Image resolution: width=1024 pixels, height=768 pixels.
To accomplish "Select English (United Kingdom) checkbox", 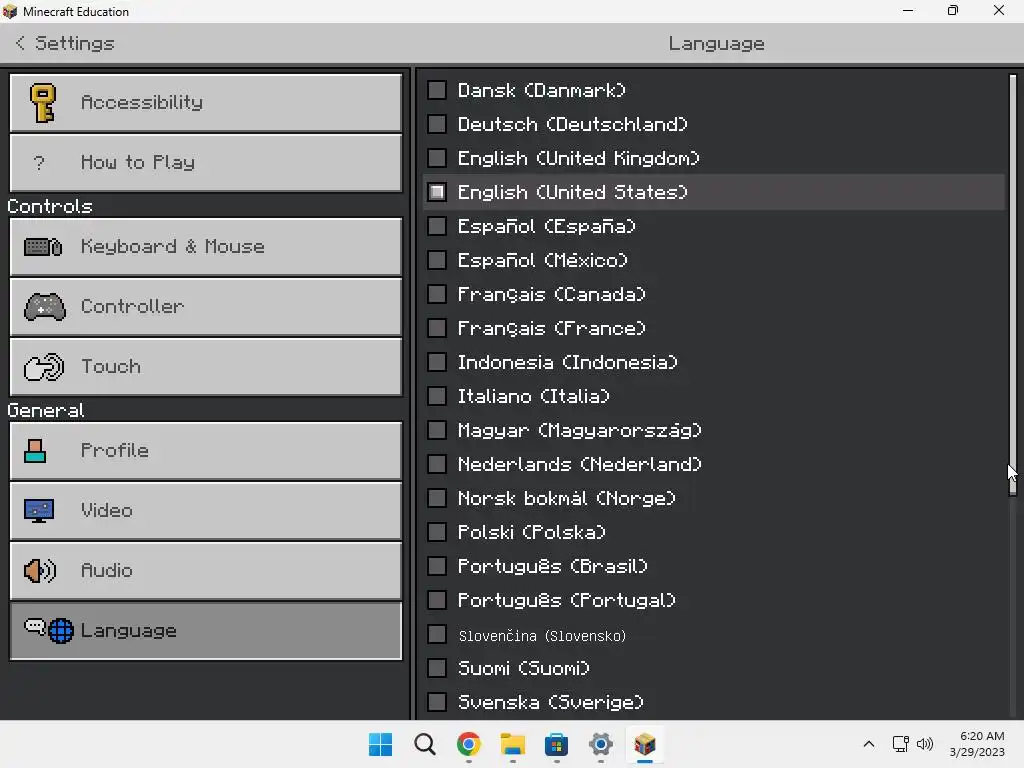I will coord(437,158).
